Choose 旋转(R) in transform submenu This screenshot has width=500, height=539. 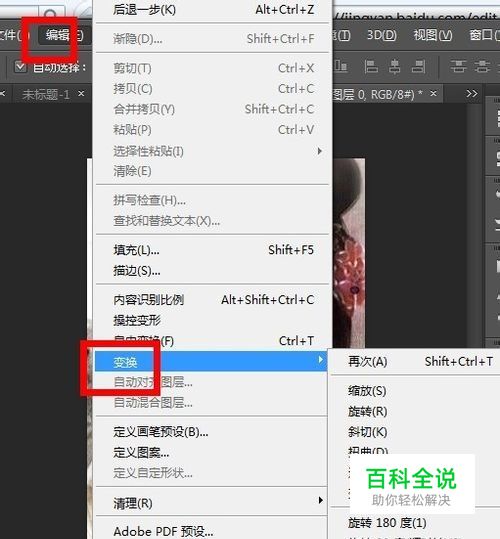415,411
